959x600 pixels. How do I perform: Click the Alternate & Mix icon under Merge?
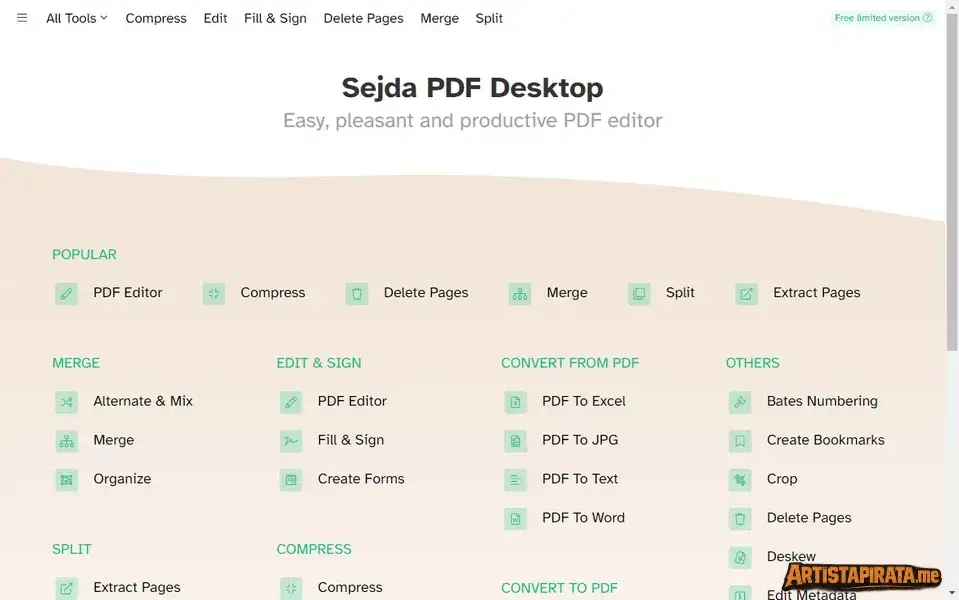(66, 401)
